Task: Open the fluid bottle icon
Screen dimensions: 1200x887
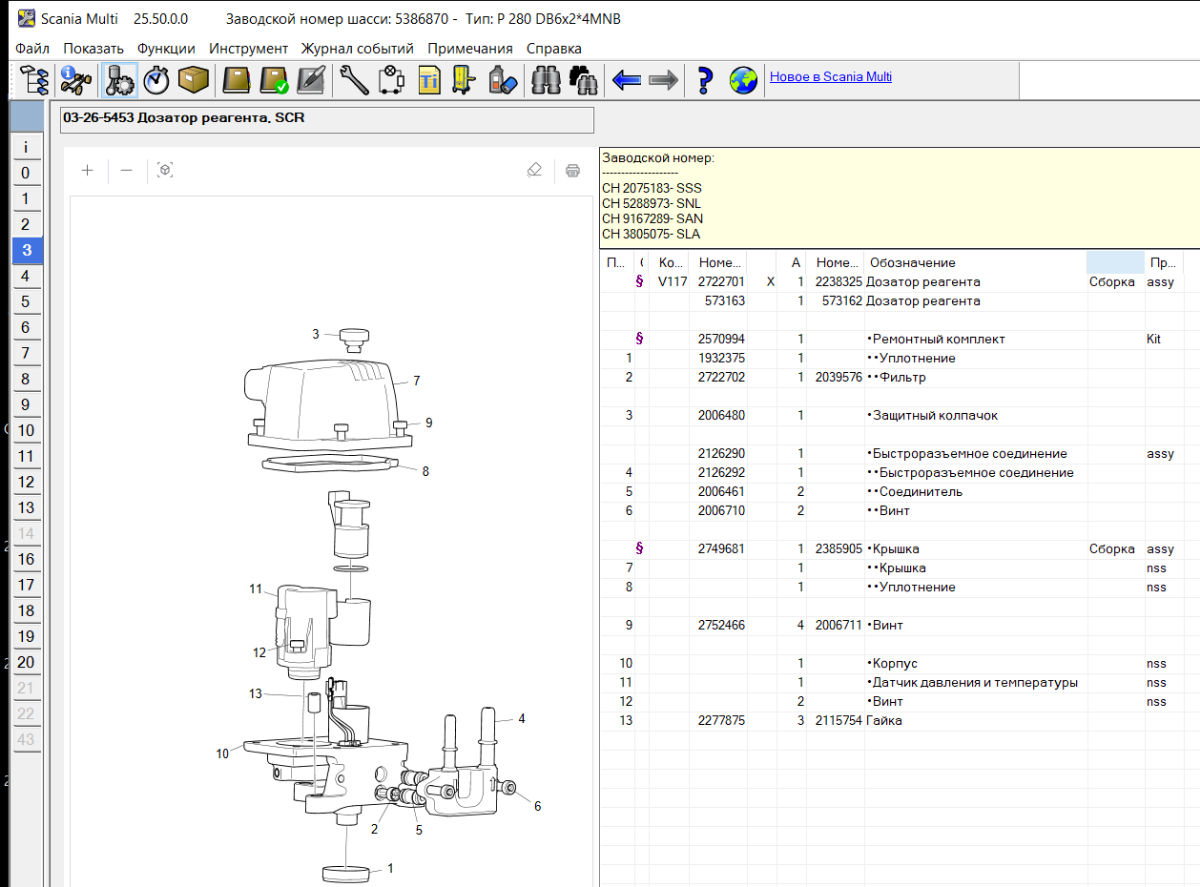Action: click(502, 79)
